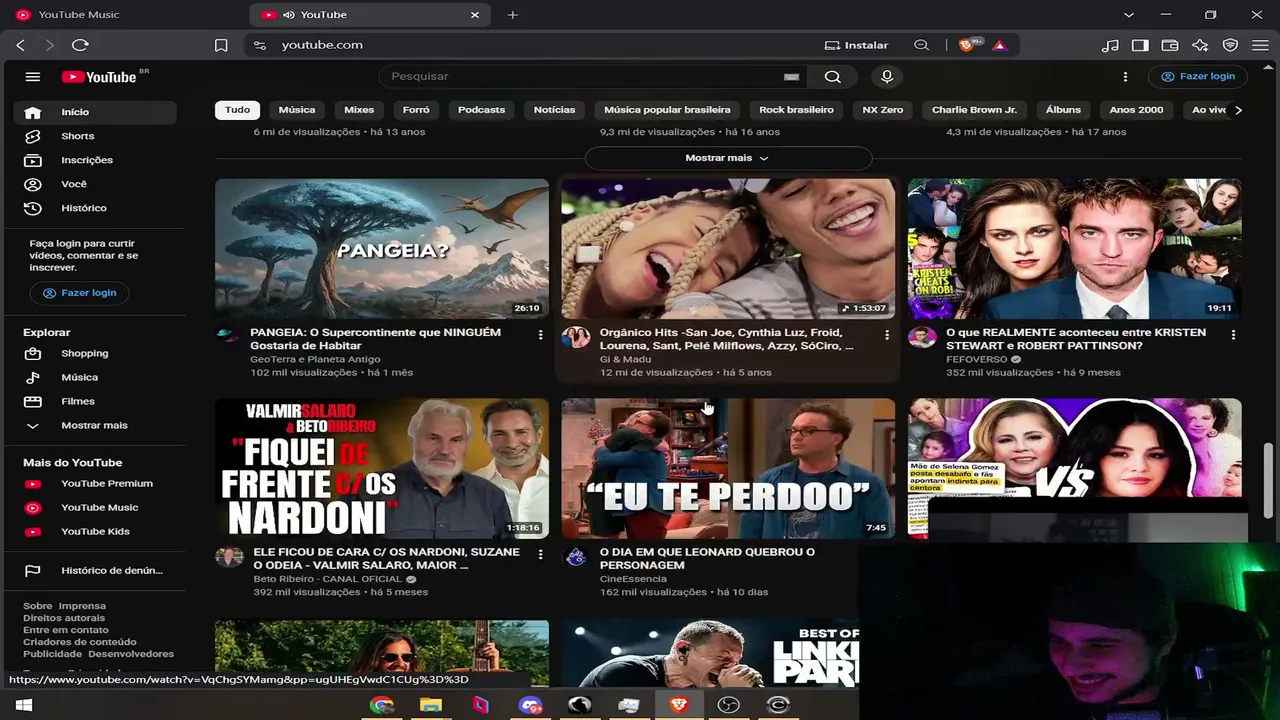
Task: Open the YouTube guide hamburger menu
Action: coord(33,77)
